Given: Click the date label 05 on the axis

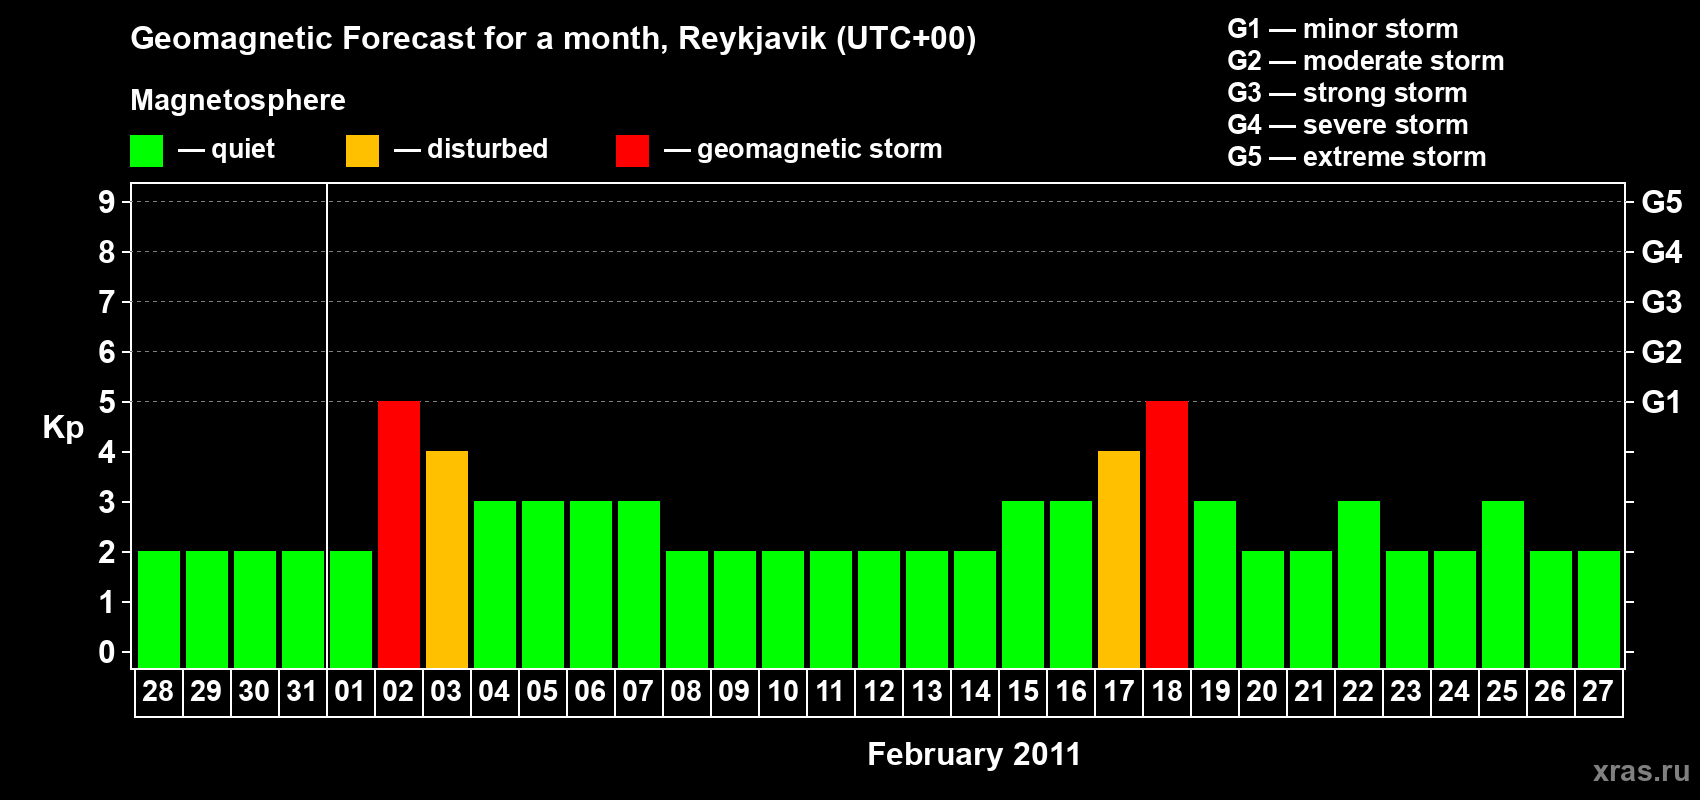Looking at the screenshot, I should click(542, 691).
